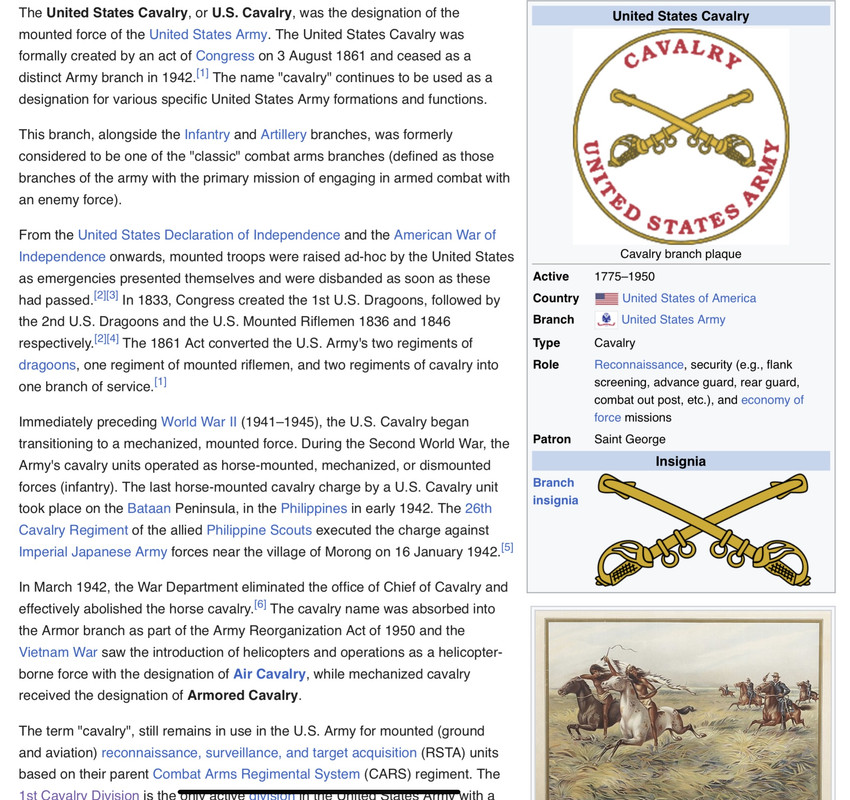Select the 'Saint George' patron text
850x800 pixels.
click(630, 439)
